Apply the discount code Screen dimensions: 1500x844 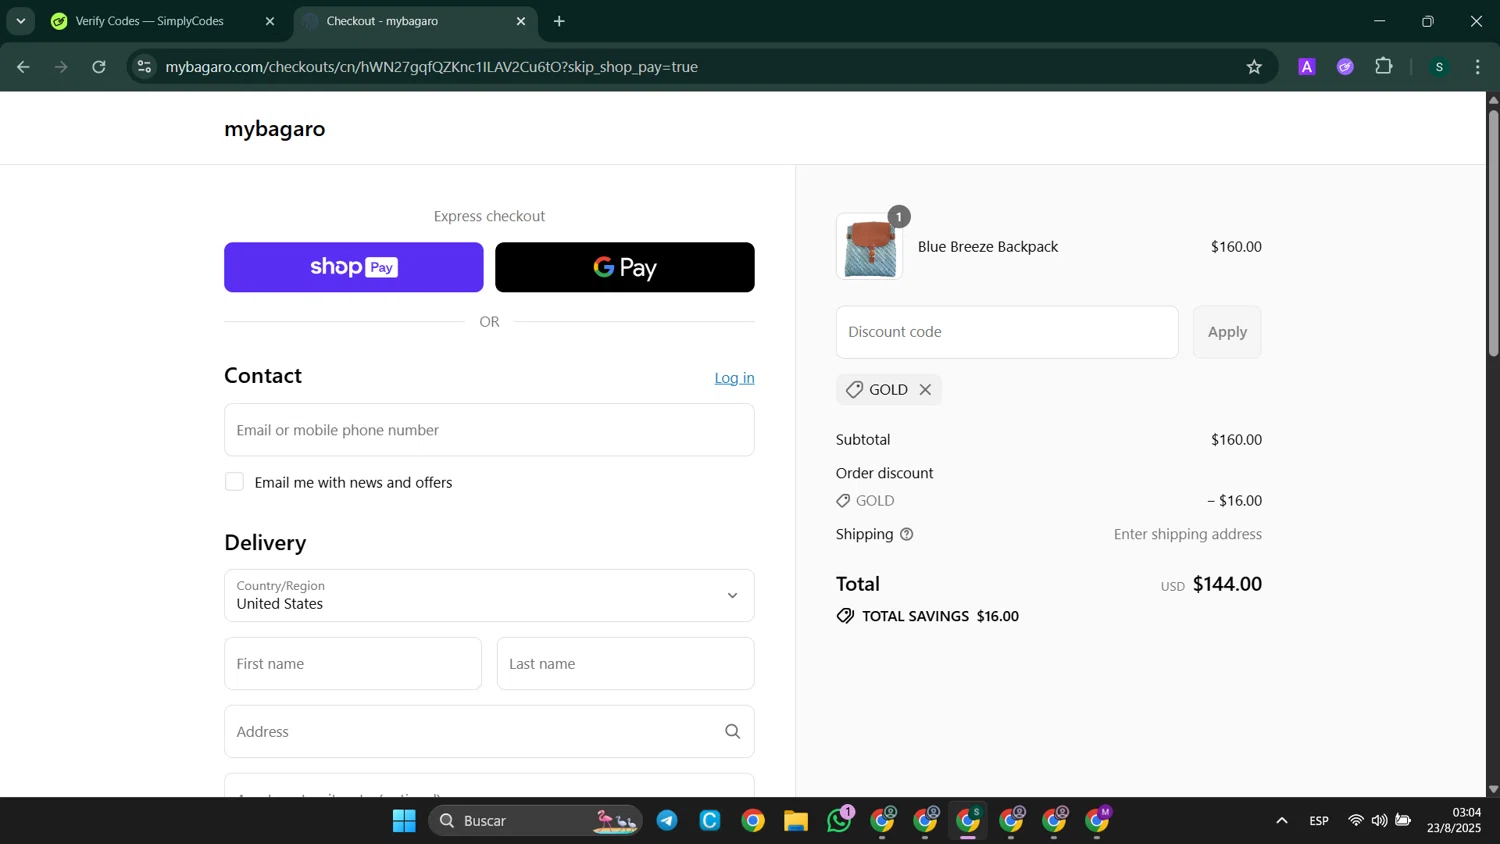(x=1227, y=332)
